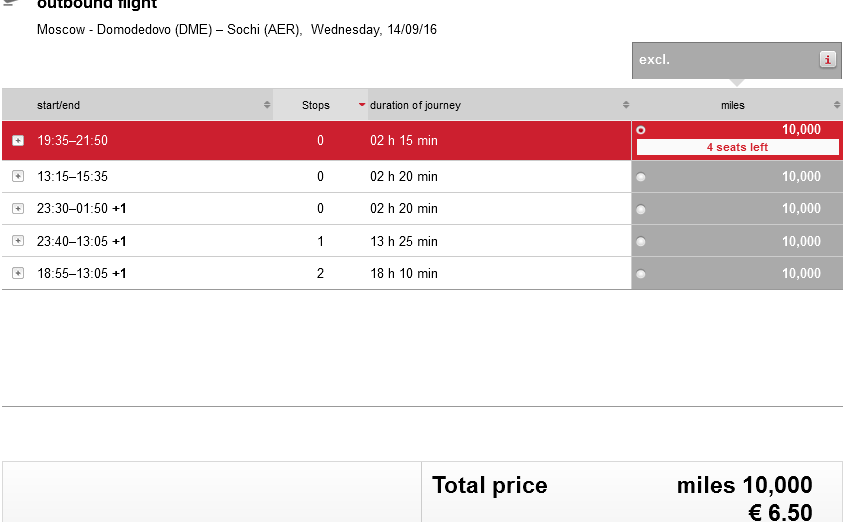
Task: Click the excl. fare tab
Action: [x=737, y=60]
